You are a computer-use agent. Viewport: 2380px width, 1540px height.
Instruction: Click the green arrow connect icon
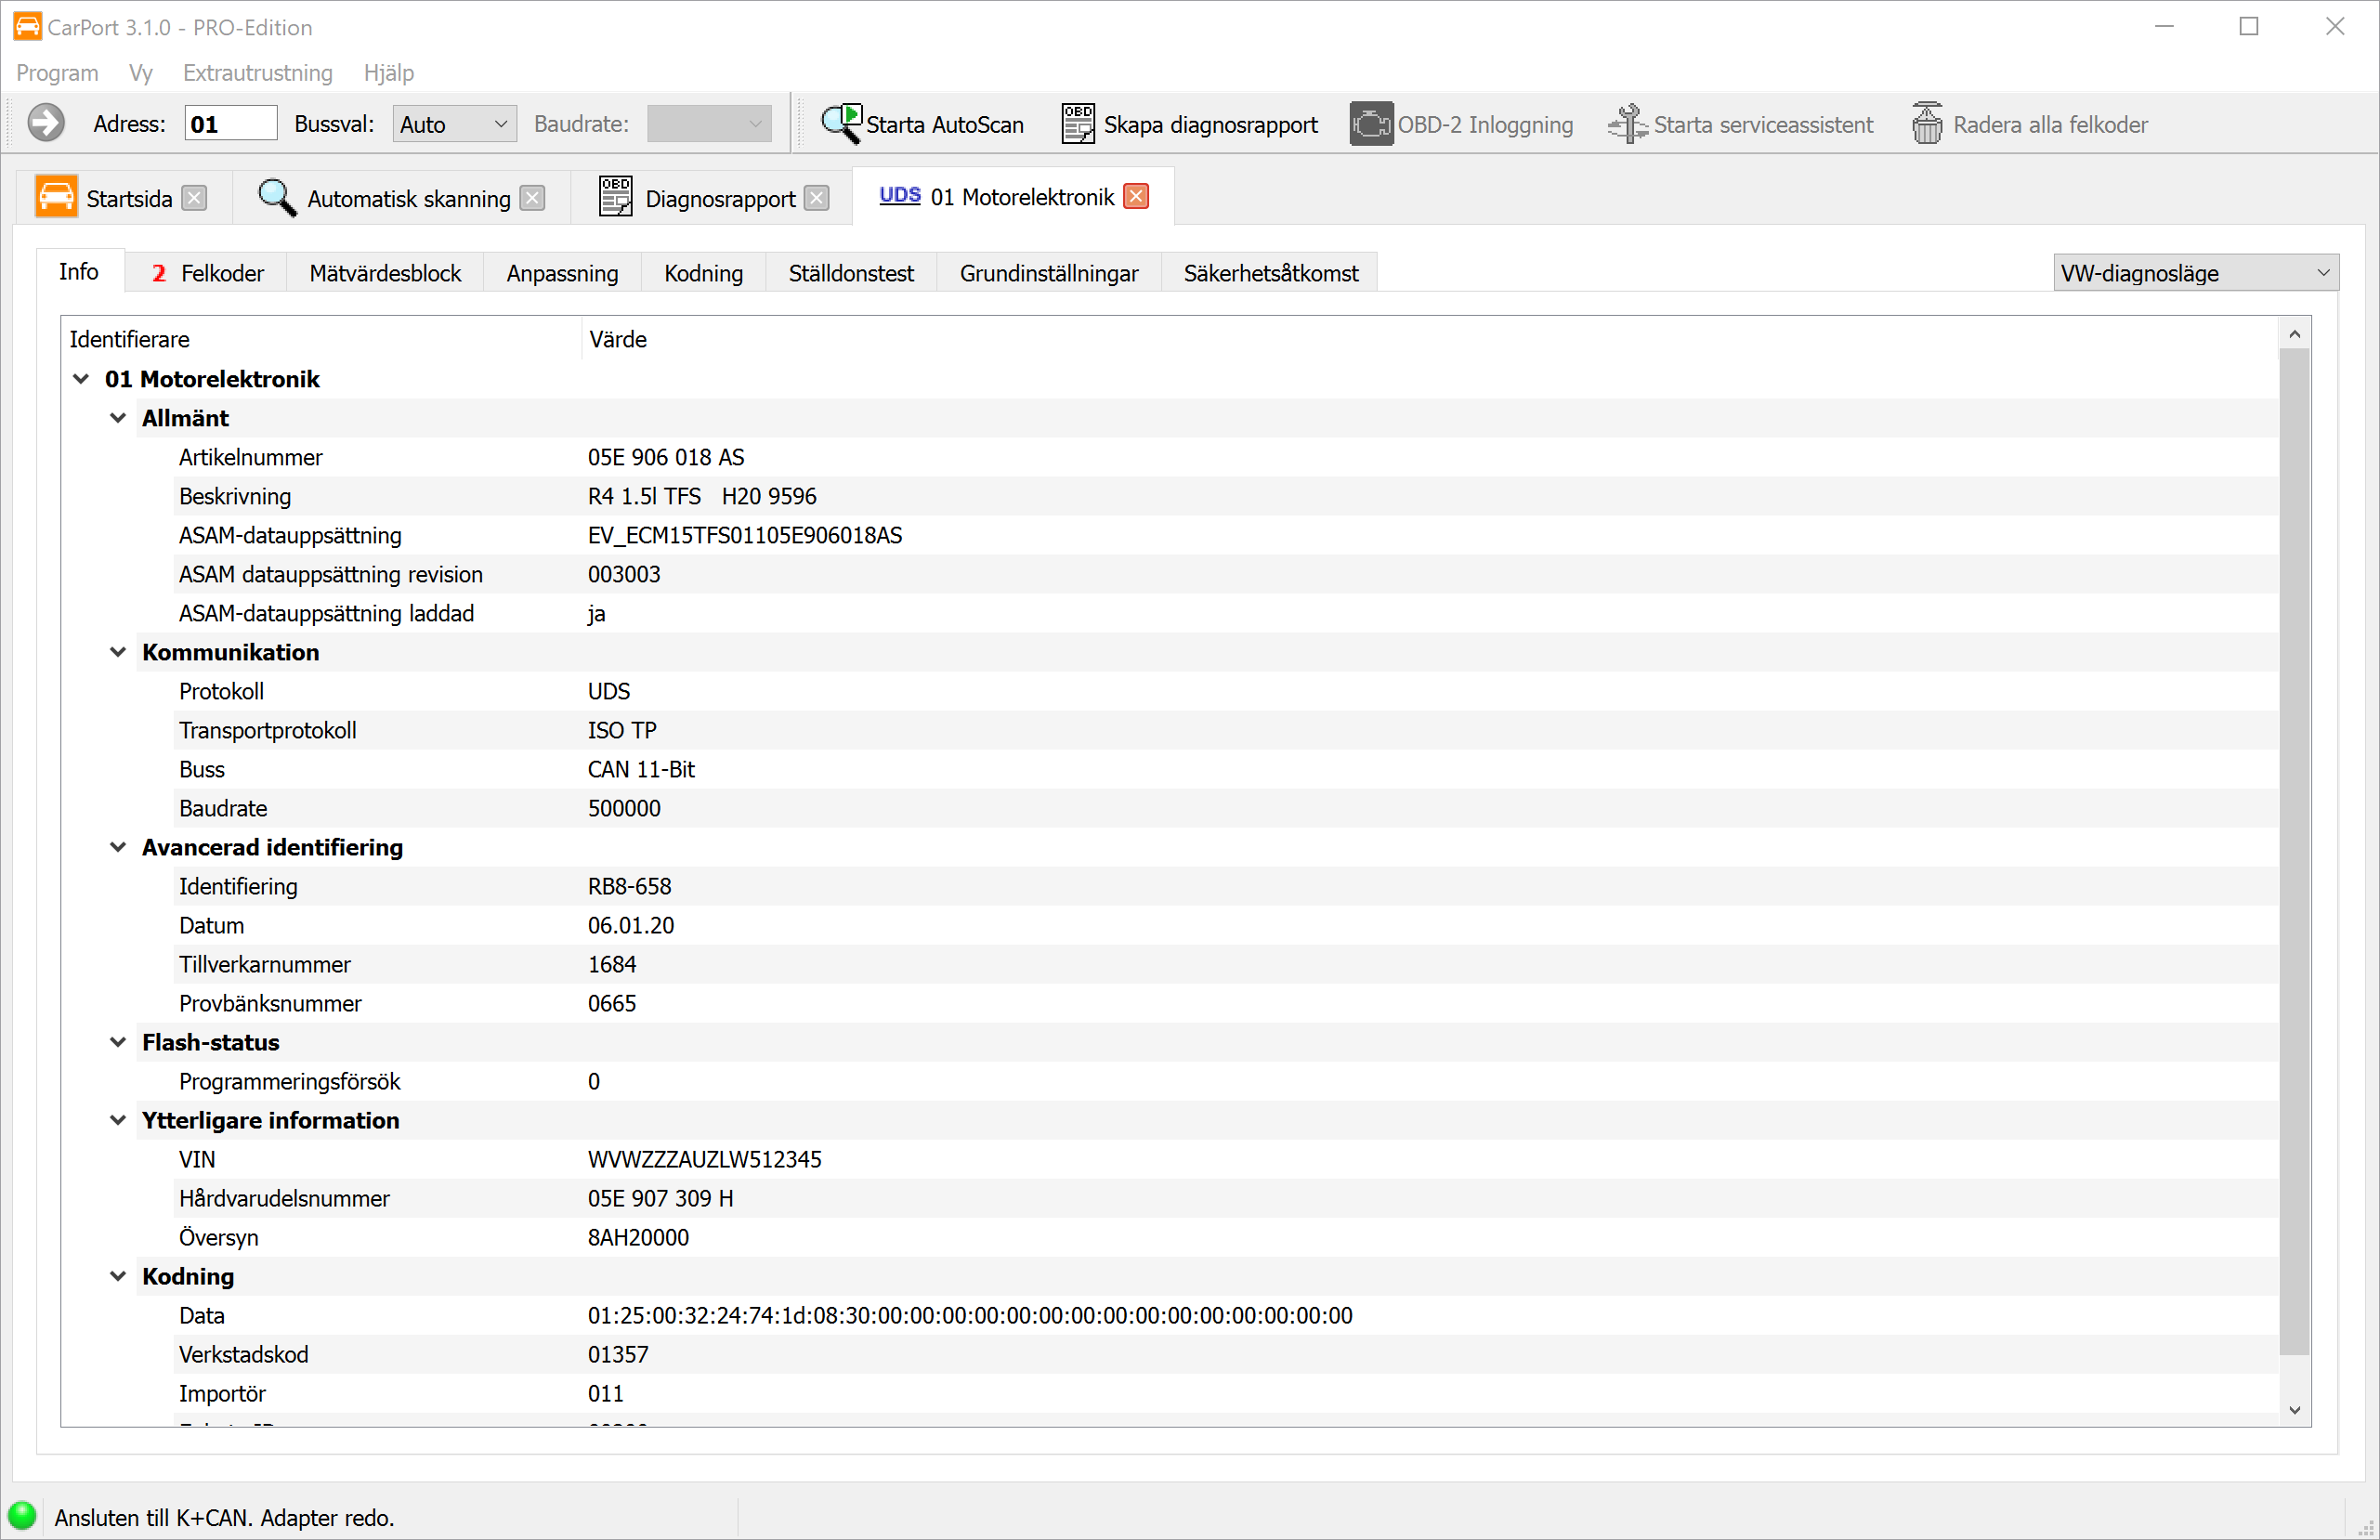[45, 124]
